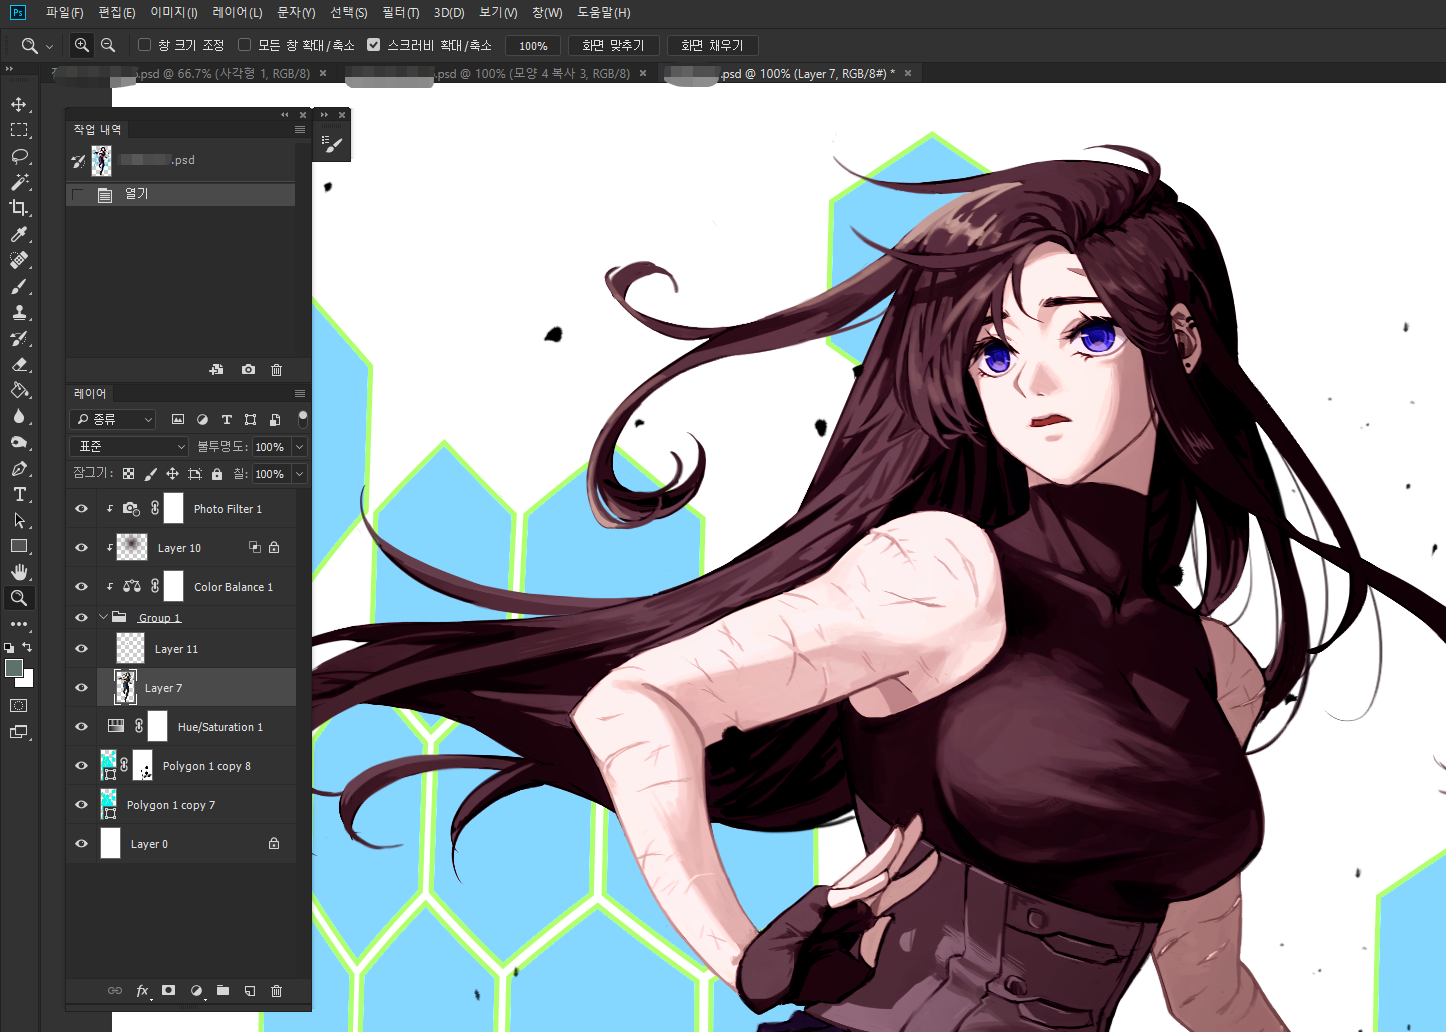This screenshot has width=1446, height=1032.
Task: Toggle visibility of Layer 7
Action: 82,687
